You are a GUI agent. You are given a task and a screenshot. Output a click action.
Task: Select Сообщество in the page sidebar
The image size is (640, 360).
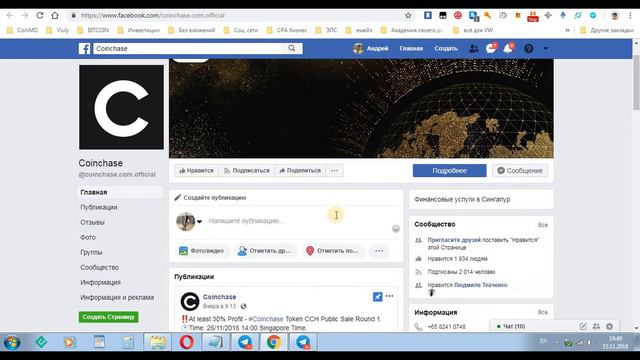[x=100, y=267]
